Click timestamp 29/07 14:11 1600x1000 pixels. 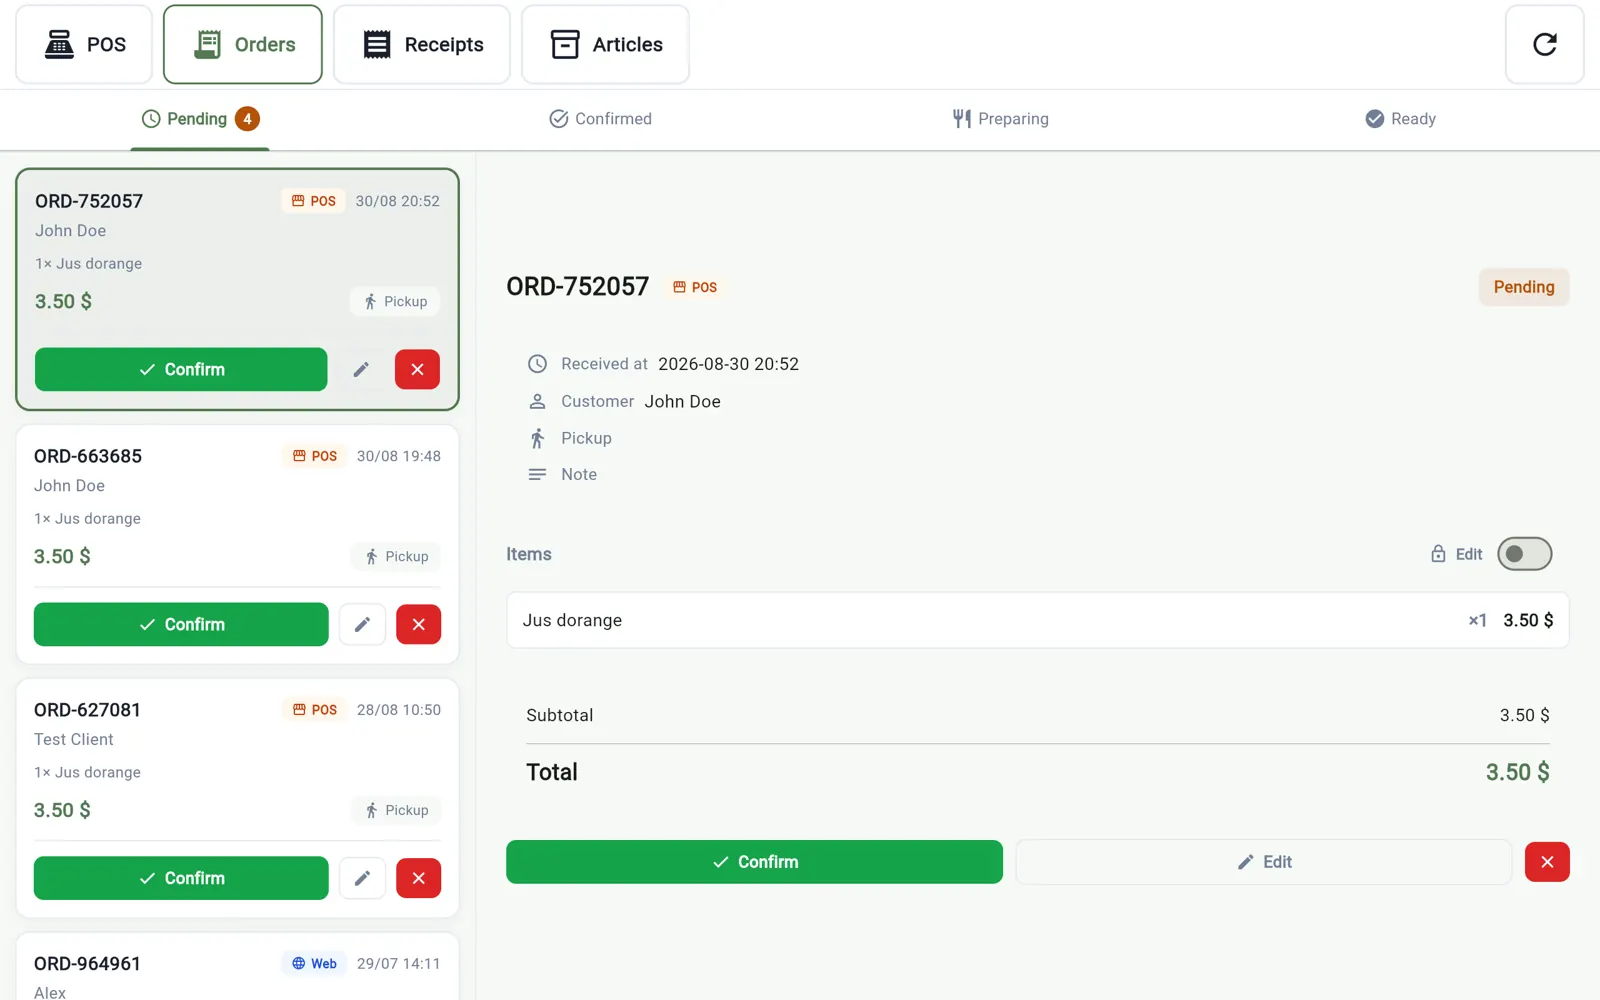398,964
